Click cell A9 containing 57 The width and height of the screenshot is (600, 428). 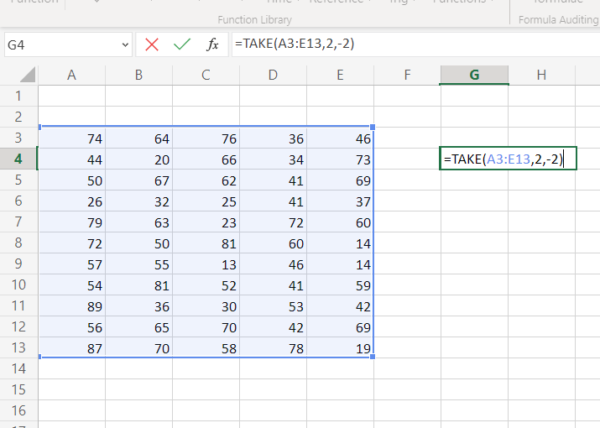(72, 264)
